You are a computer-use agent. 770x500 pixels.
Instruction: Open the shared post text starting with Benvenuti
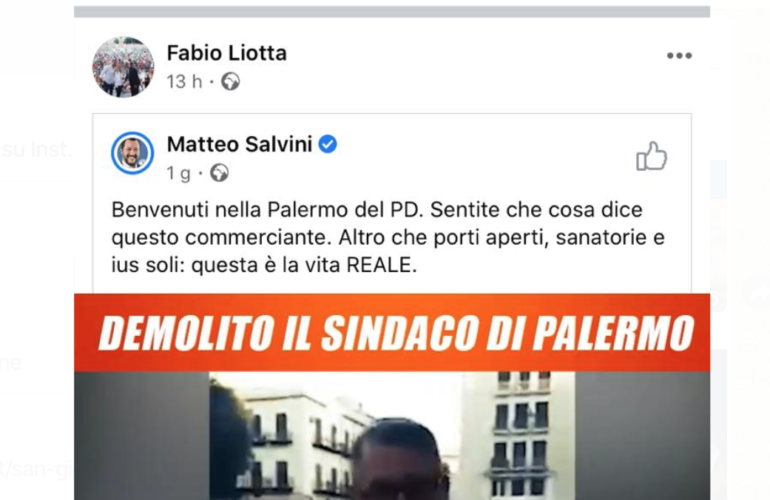pyautogui.click(x=388, y=237)
